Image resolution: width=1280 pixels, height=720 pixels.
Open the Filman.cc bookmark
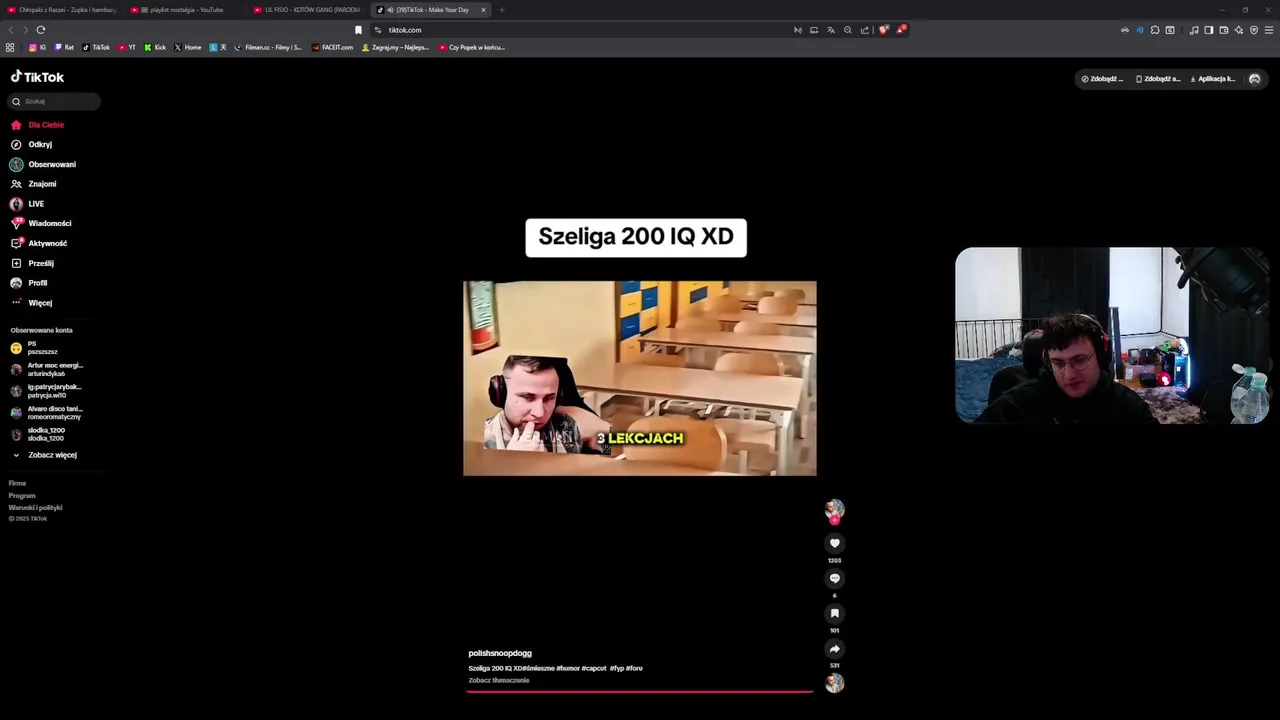268,47
